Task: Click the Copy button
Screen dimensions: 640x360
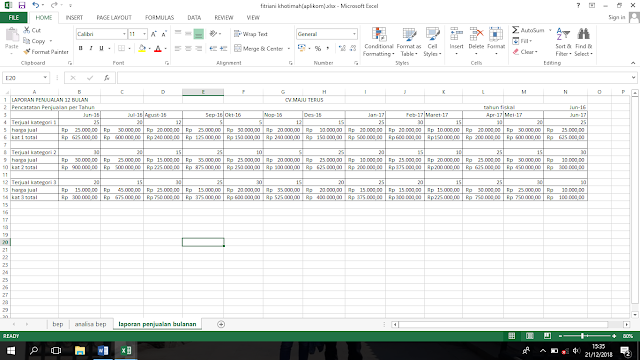Action: pyautogui.click(x=34, y=41)
